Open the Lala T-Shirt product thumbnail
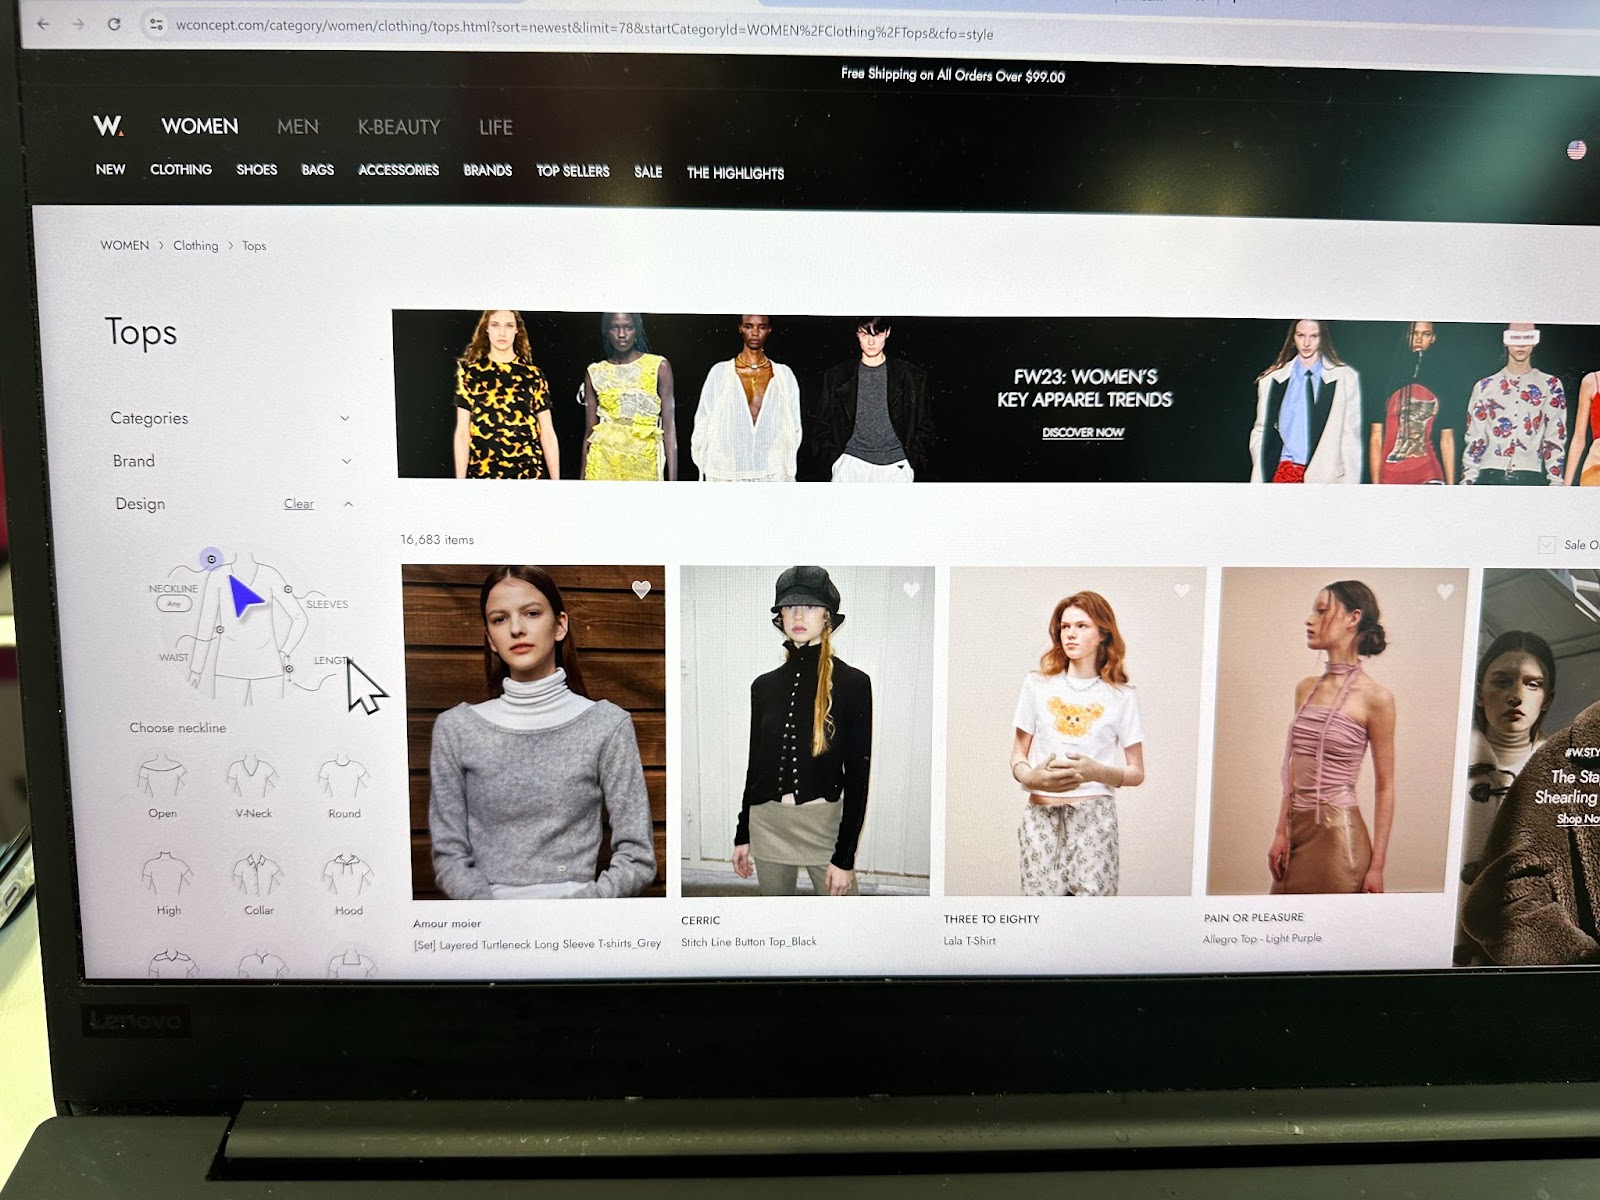The width and height of the screenshot is (1600, 1200). (1068, 731)
